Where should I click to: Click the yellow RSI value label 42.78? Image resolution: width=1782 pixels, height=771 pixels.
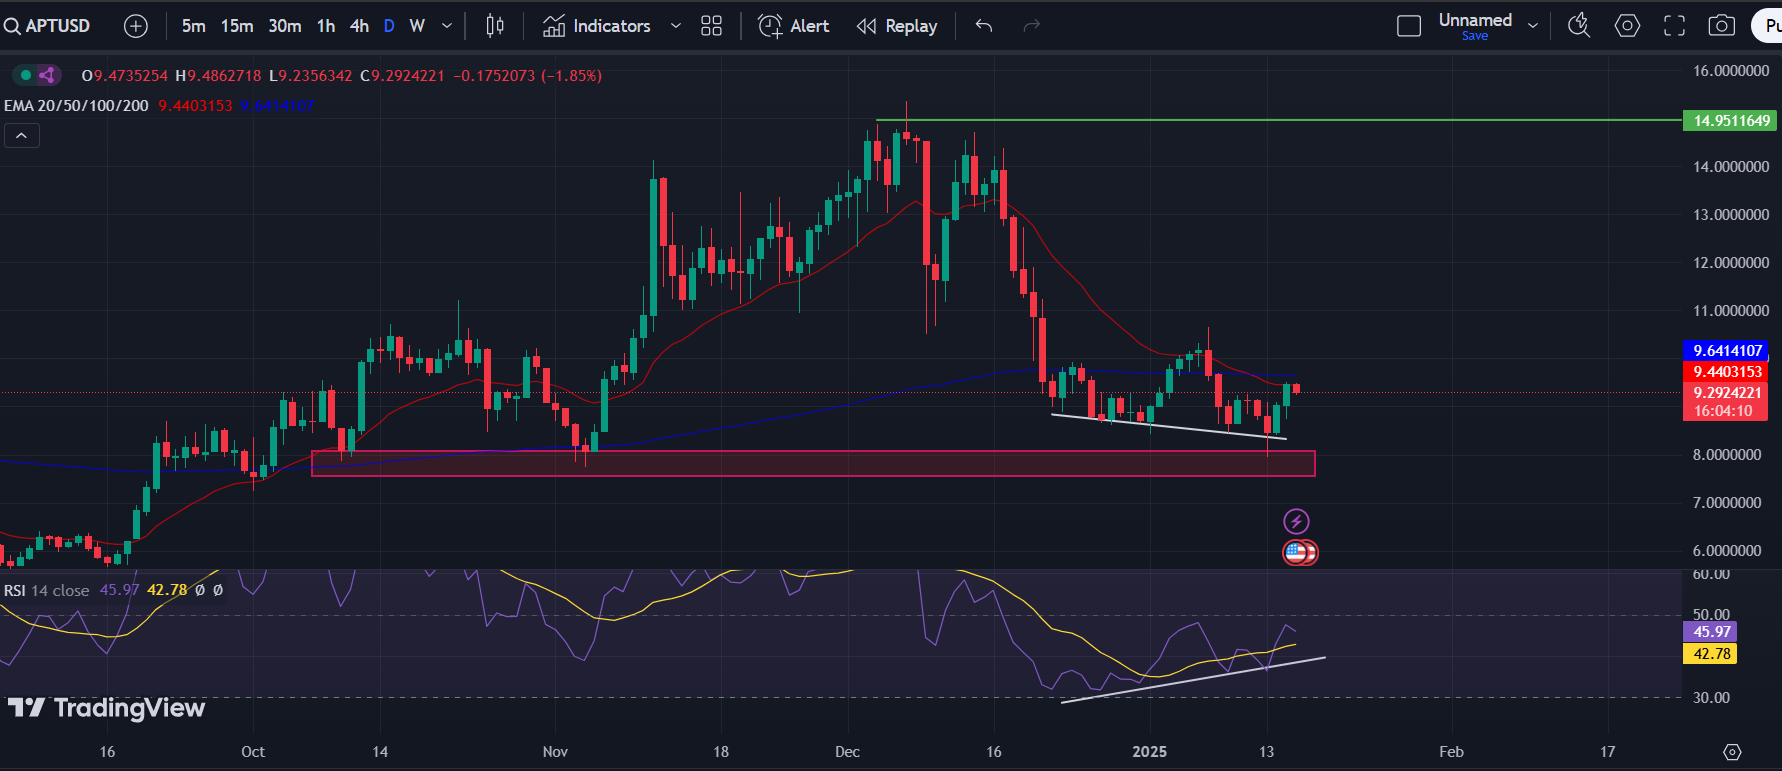pyautogui.click(x=1710, y=654)
